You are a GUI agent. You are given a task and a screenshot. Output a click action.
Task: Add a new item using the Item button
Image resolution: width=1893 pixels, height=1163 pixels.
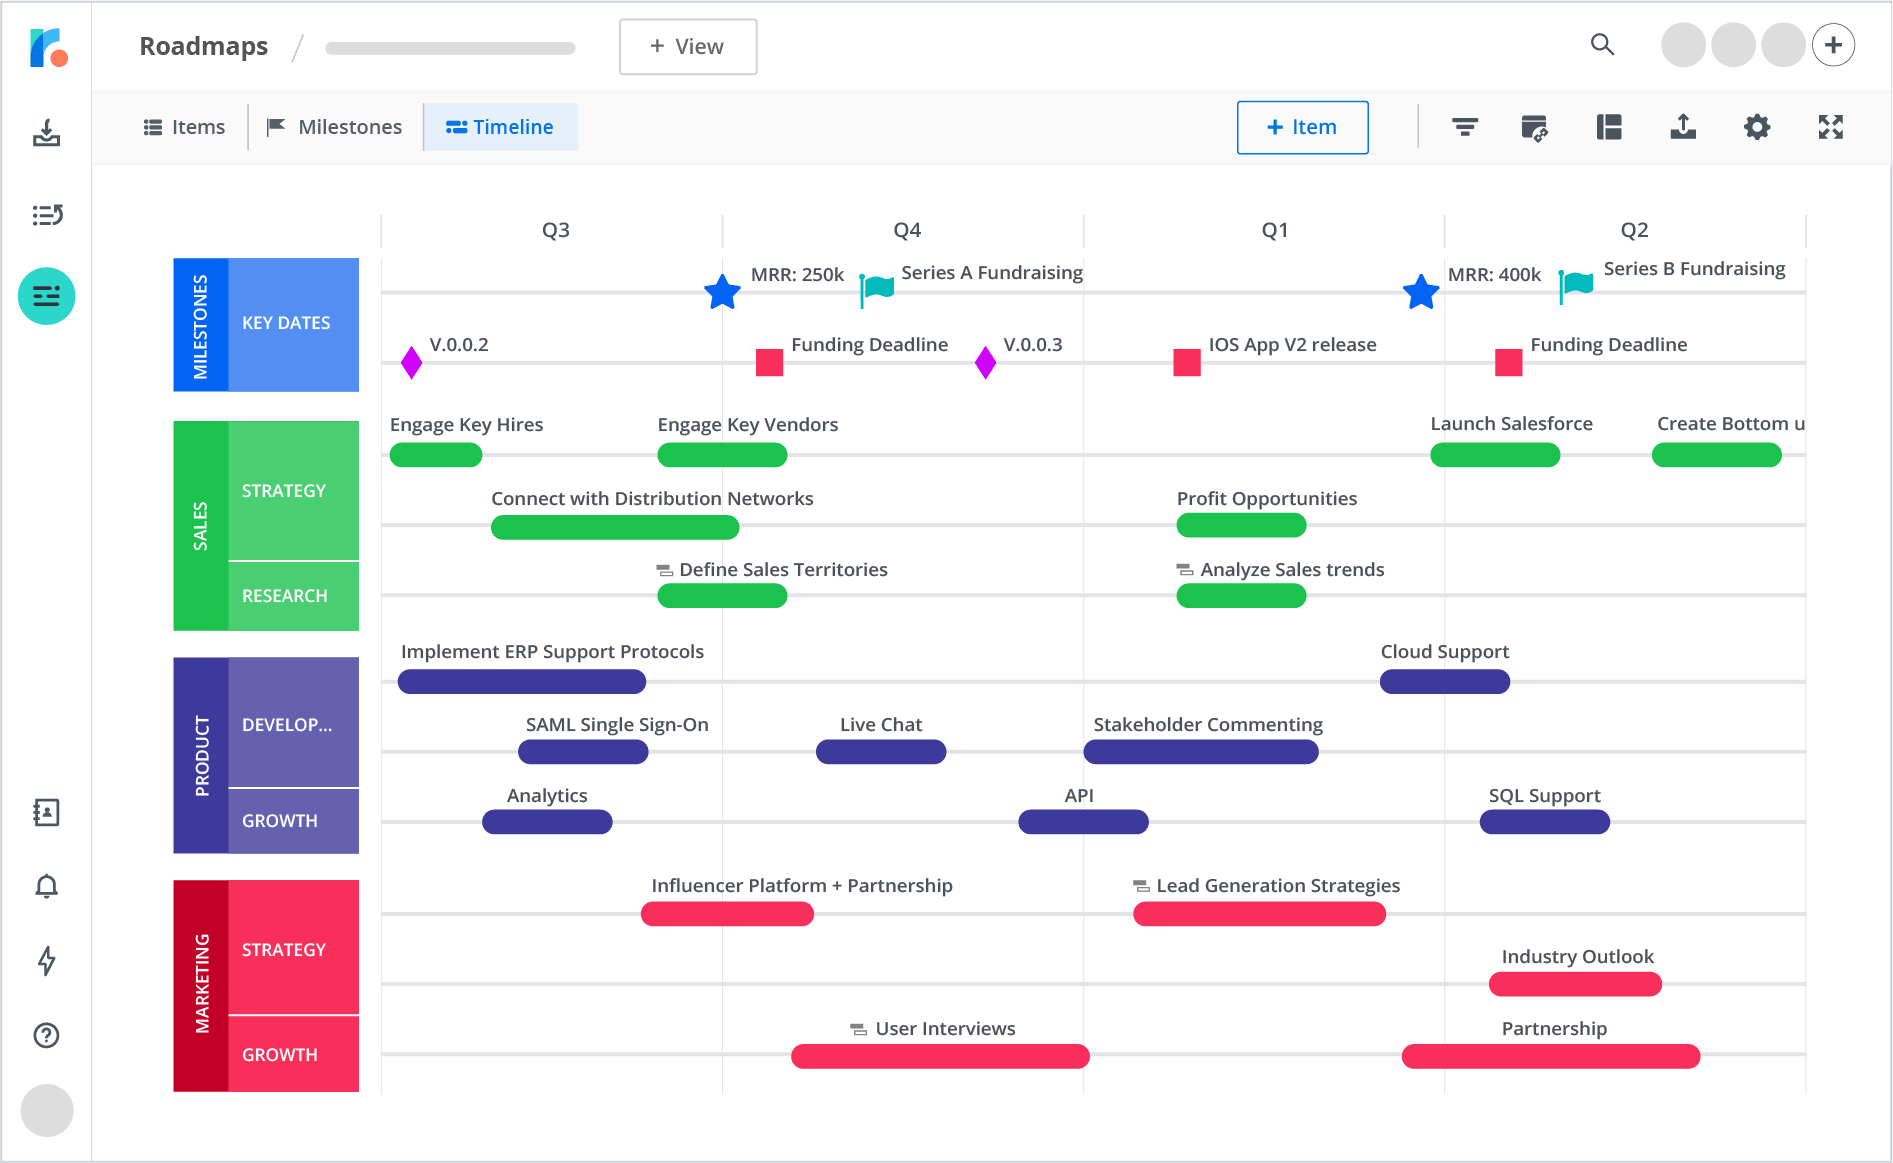pyautogui.click(x=1302, y=127)
